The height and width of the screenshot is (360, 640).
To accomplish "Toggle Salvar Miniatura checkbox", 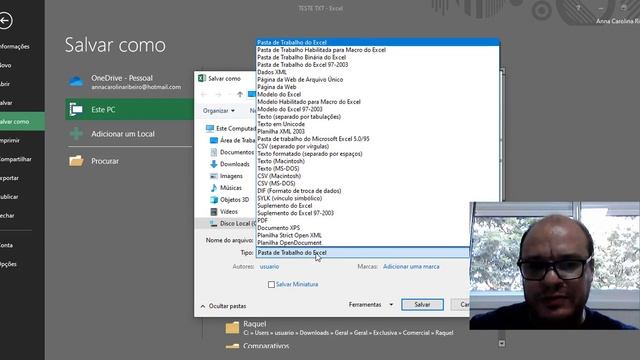I will (x=271, y=284).
